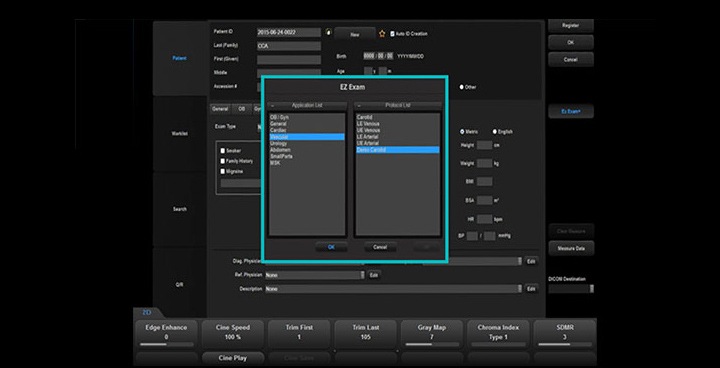Switch to the OB tab

pos(241,109)
